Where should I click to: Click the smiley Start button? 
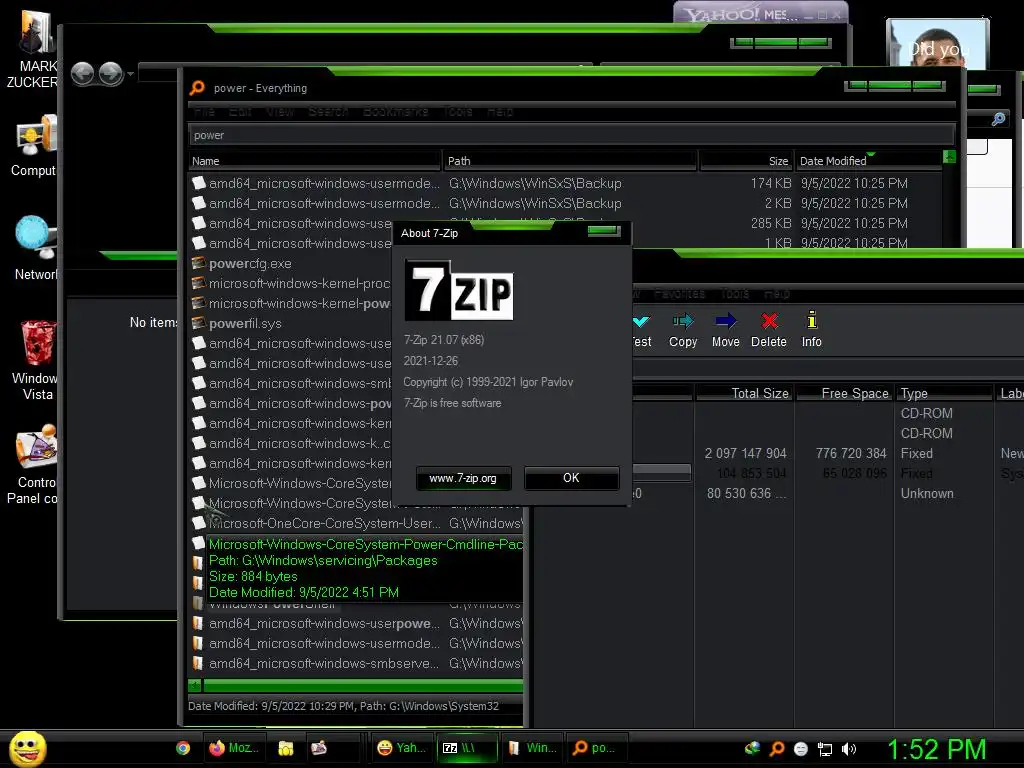[28, 748]
